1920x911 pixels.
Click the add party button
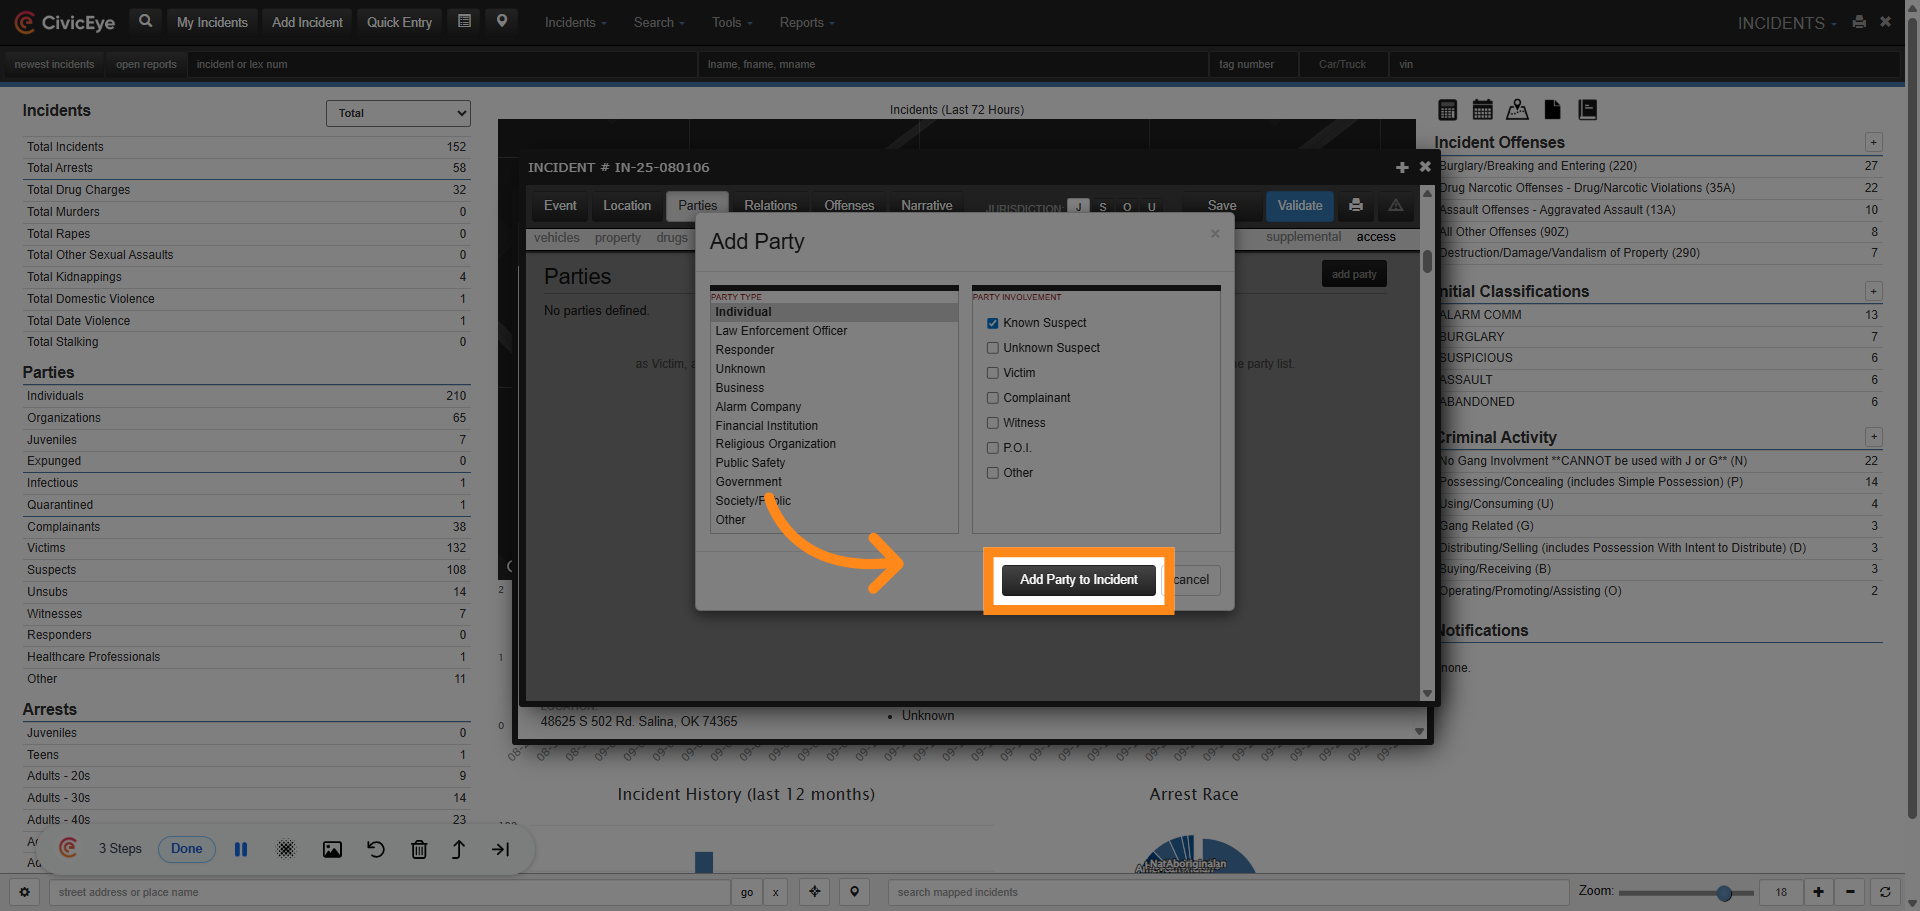point(1353,274)
